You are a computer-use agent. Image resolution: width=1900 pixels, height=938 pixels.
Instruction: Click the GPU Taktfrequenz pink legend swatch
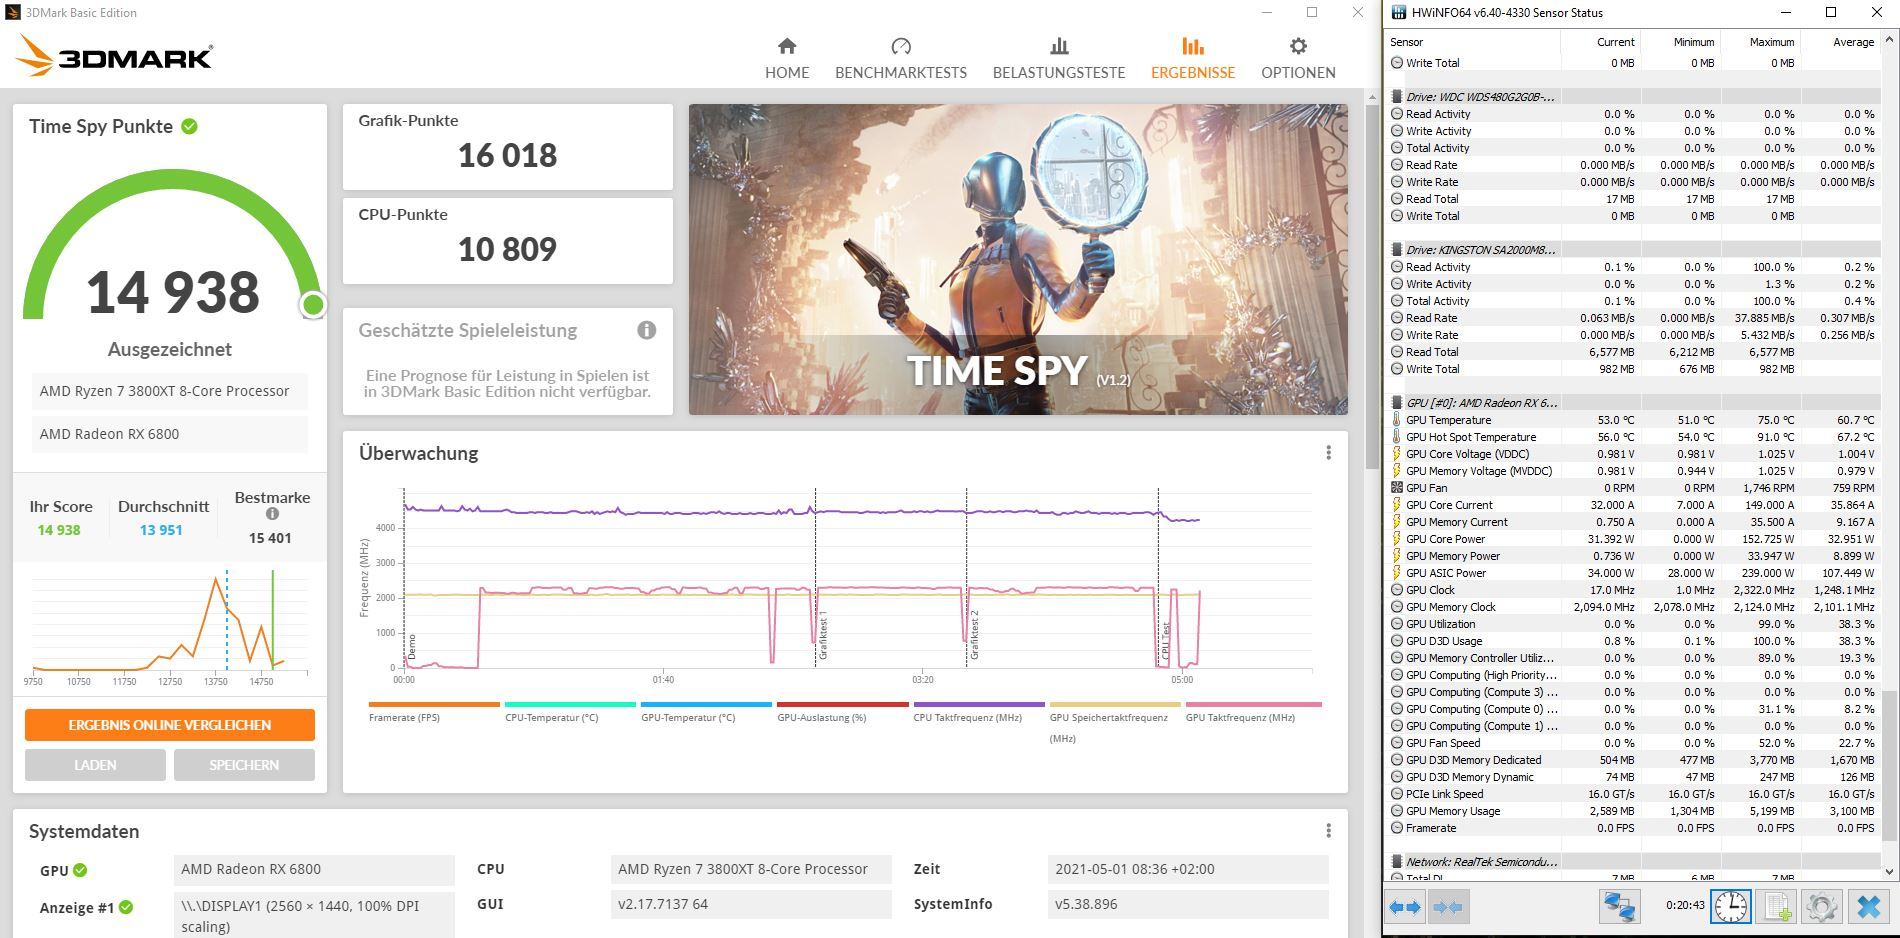pyautogui.click(x=1254, y=704)
